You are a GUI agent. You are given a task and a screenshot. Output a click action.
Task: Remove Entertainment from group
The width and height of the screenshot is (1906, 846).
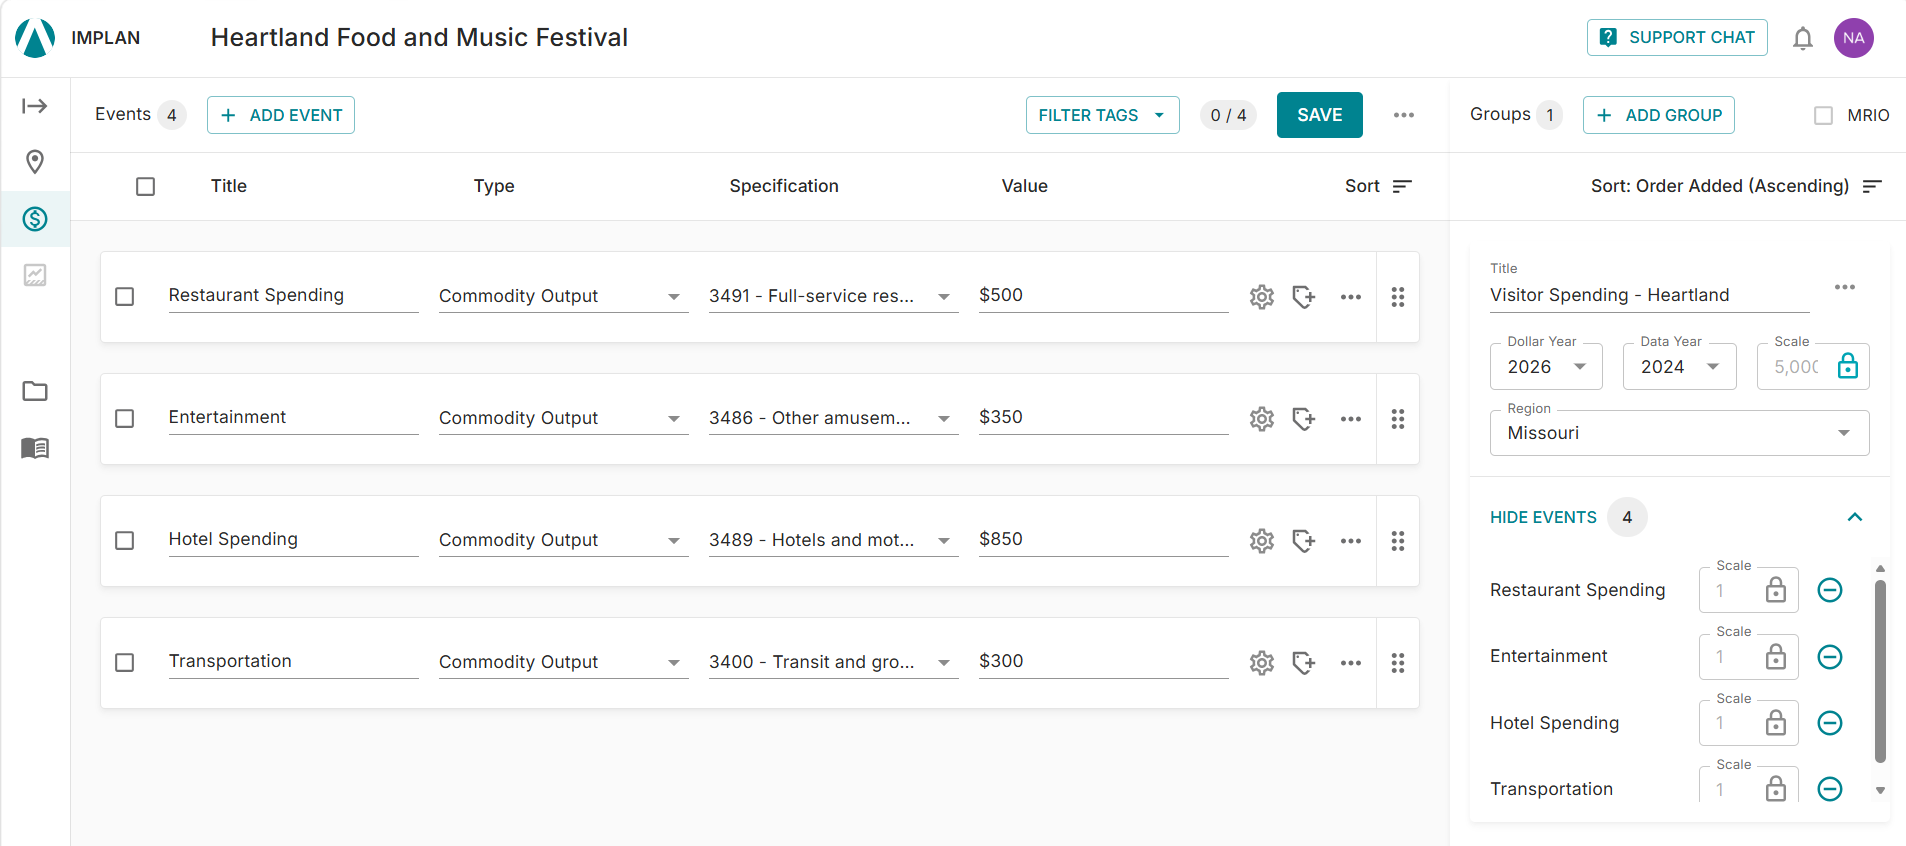[x=1830, y=657]
